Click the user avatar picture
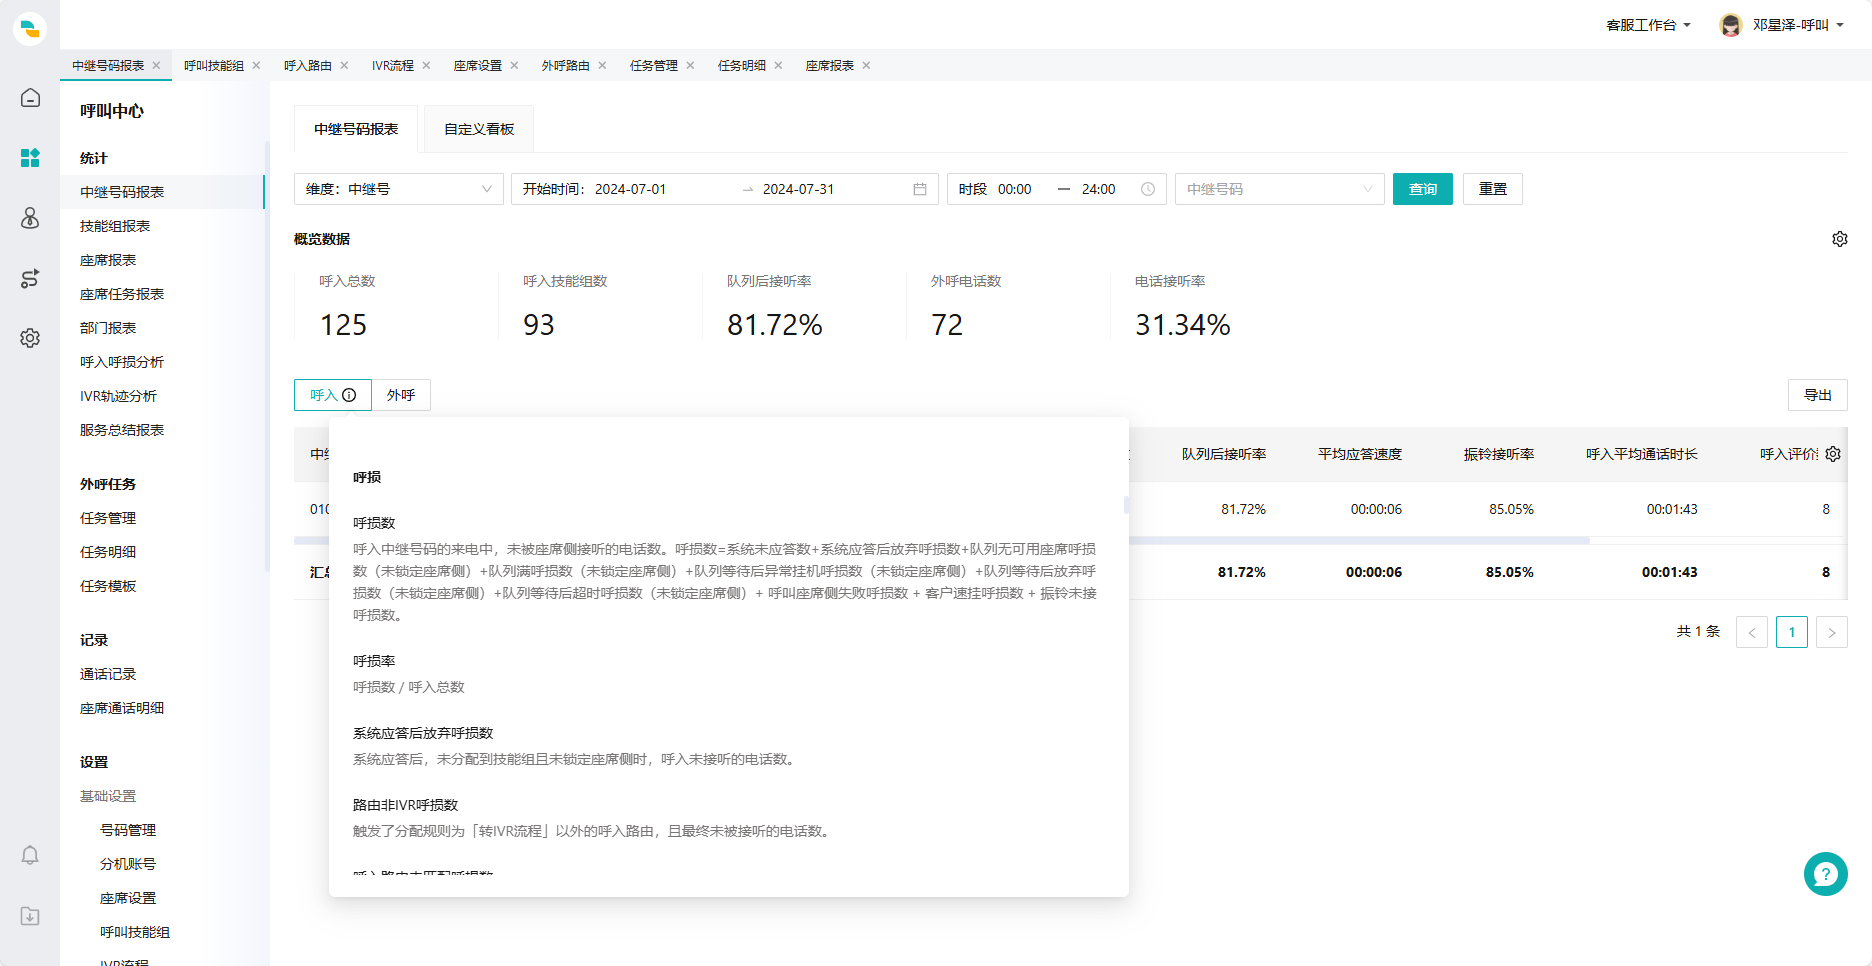This screenshot has height=966, width=1872. point(1731,25)
